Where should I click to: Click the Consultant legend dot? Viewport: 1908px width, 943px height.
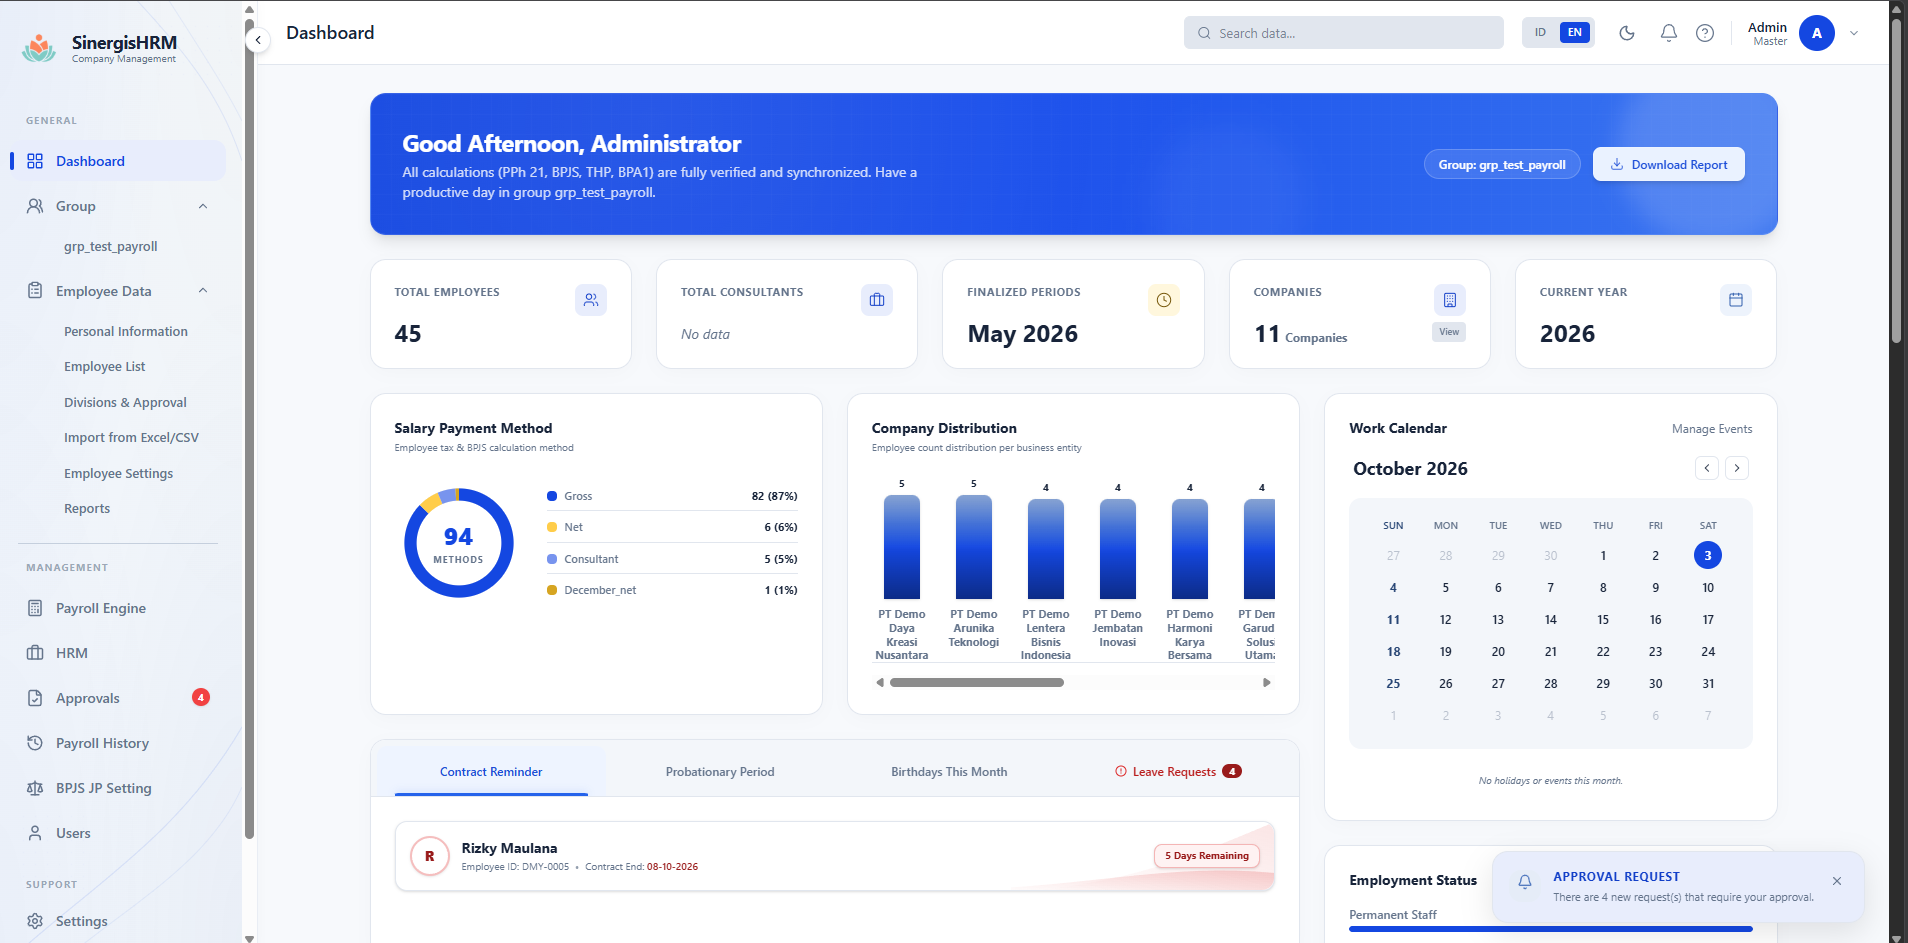click(x=552, y=559)
